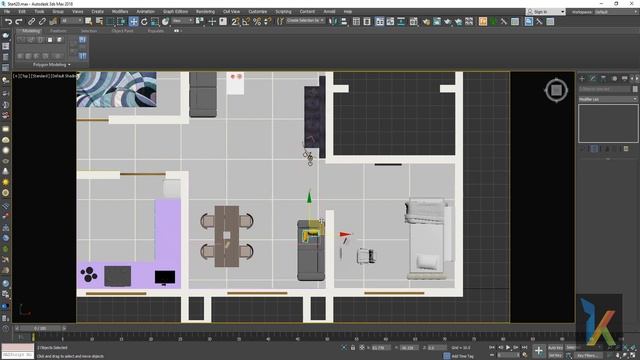Click the Create tab plus icon in command panel

click(x=582, y=78)
